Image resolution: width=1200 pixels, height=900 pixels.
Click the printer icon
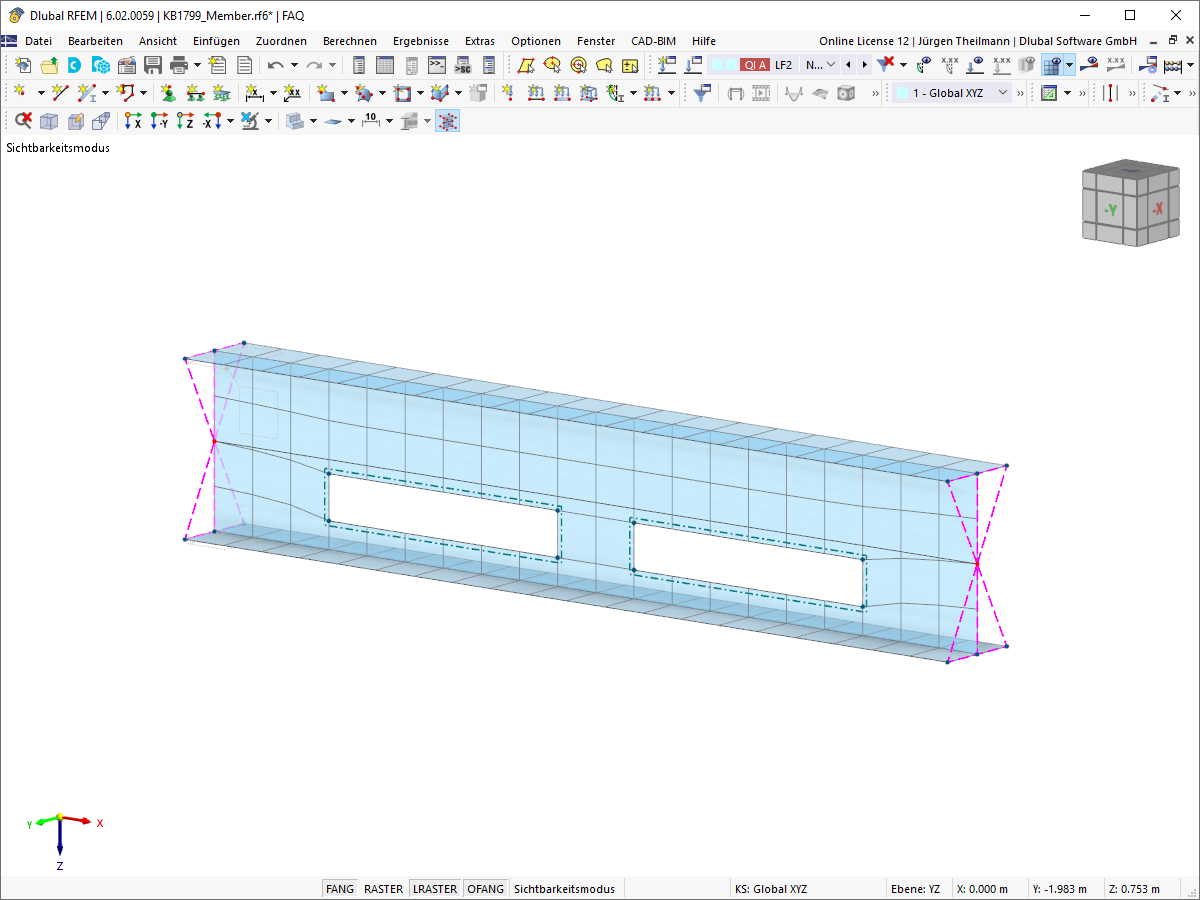click(179, 65)
